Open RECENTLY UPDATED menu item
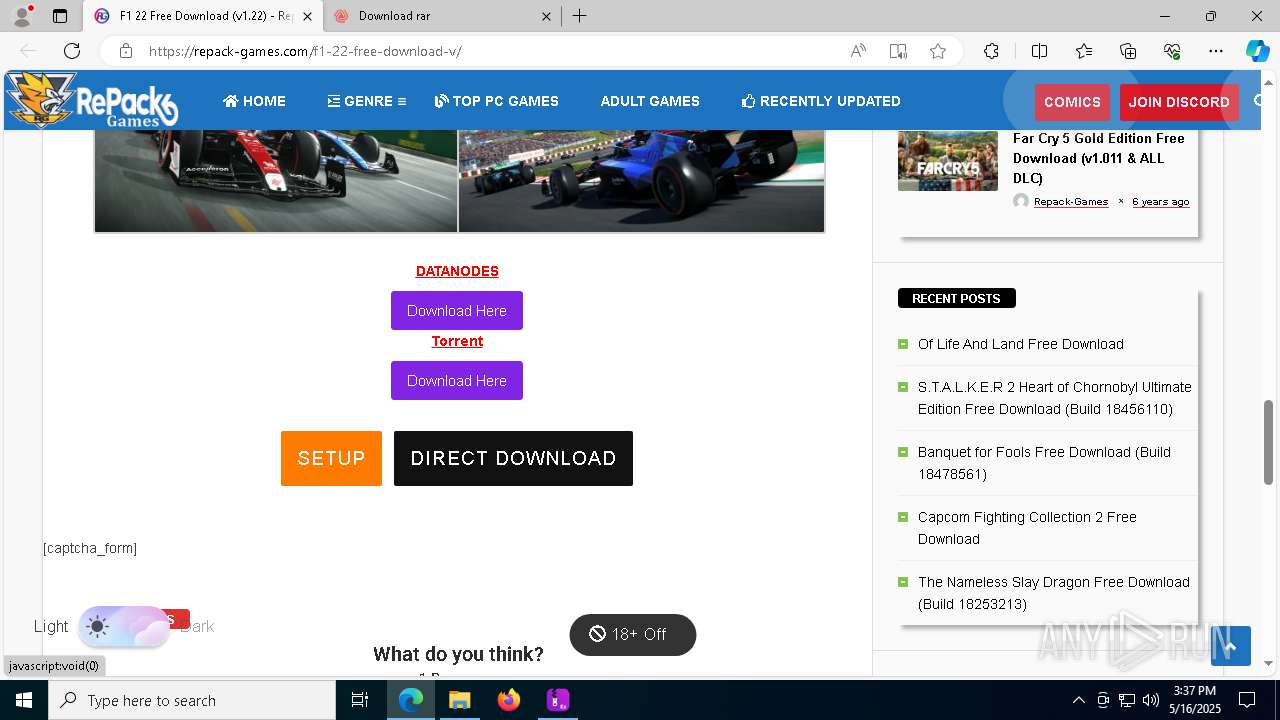The image size is (1280, 720). (x=821, y=101)
